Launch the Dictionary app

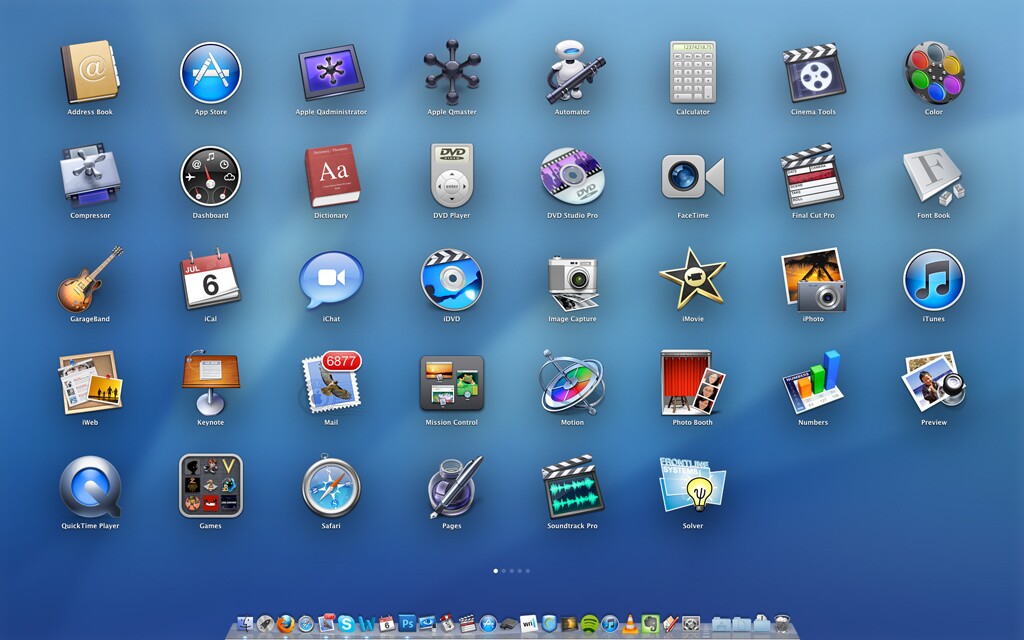coord(331,175)
